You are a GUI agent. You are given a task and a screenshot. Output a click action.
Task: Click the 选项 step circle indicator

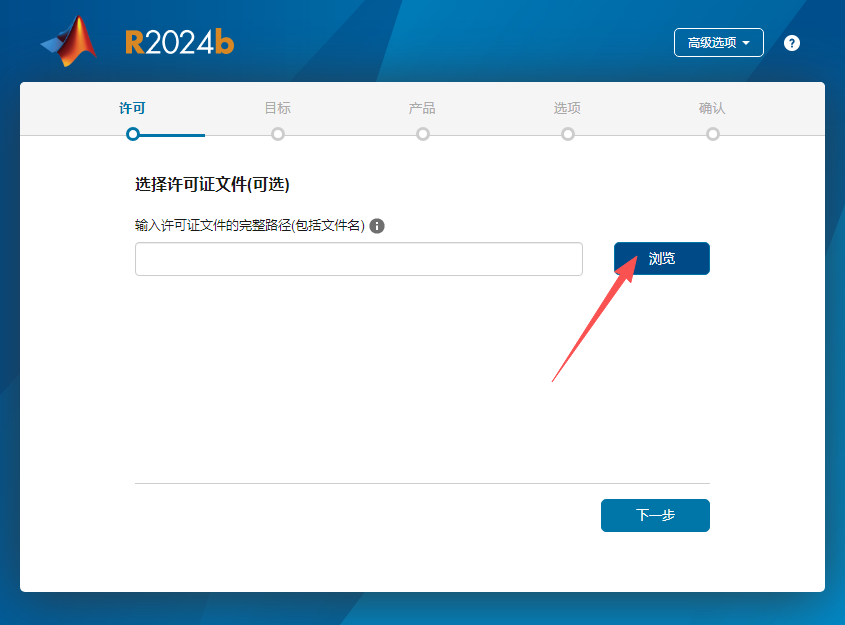tap(567, 133)
